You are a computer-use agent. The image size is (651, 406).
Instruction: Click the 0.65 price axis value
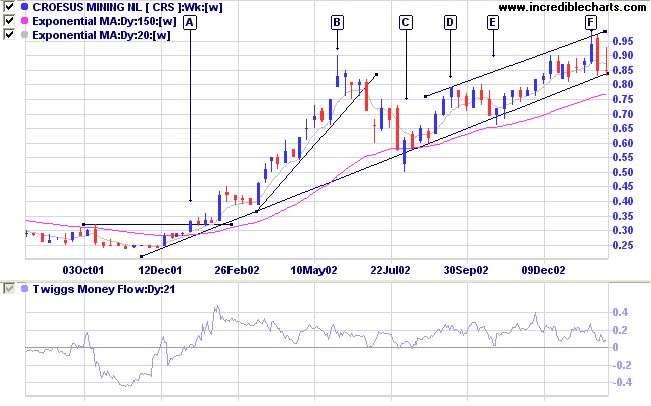pos(623,128)
